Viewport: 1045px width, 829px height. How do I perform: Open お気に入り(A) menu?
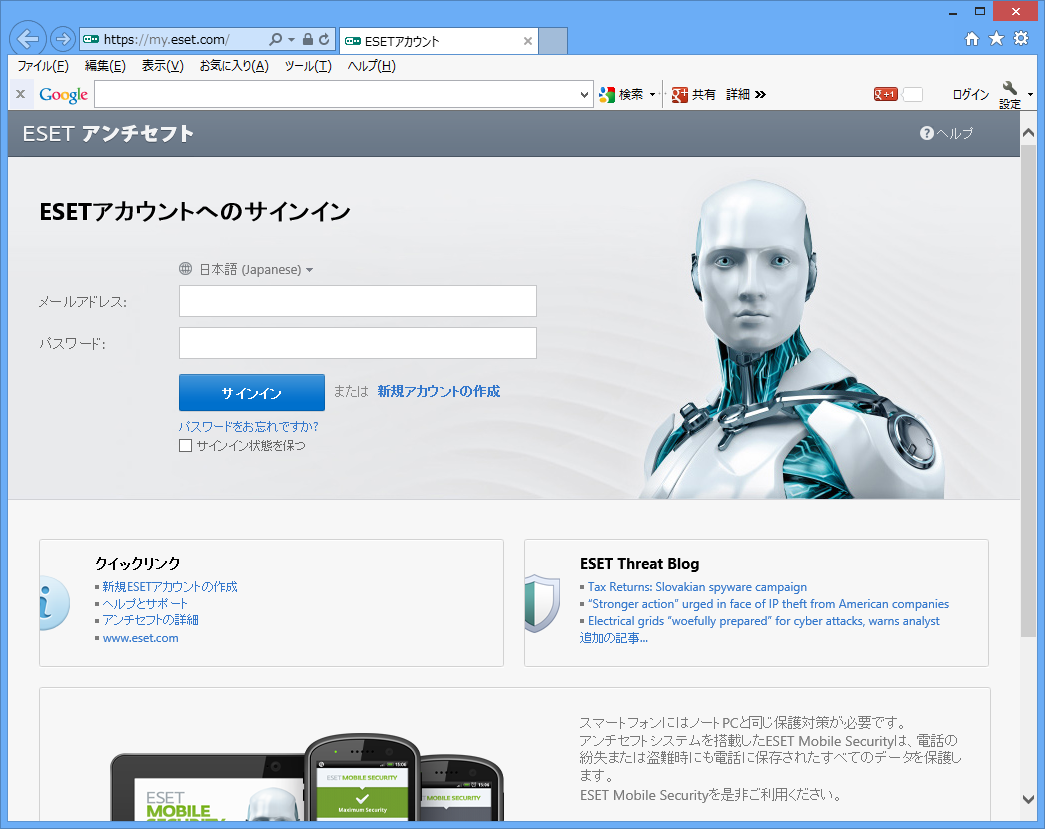point(234,66)
